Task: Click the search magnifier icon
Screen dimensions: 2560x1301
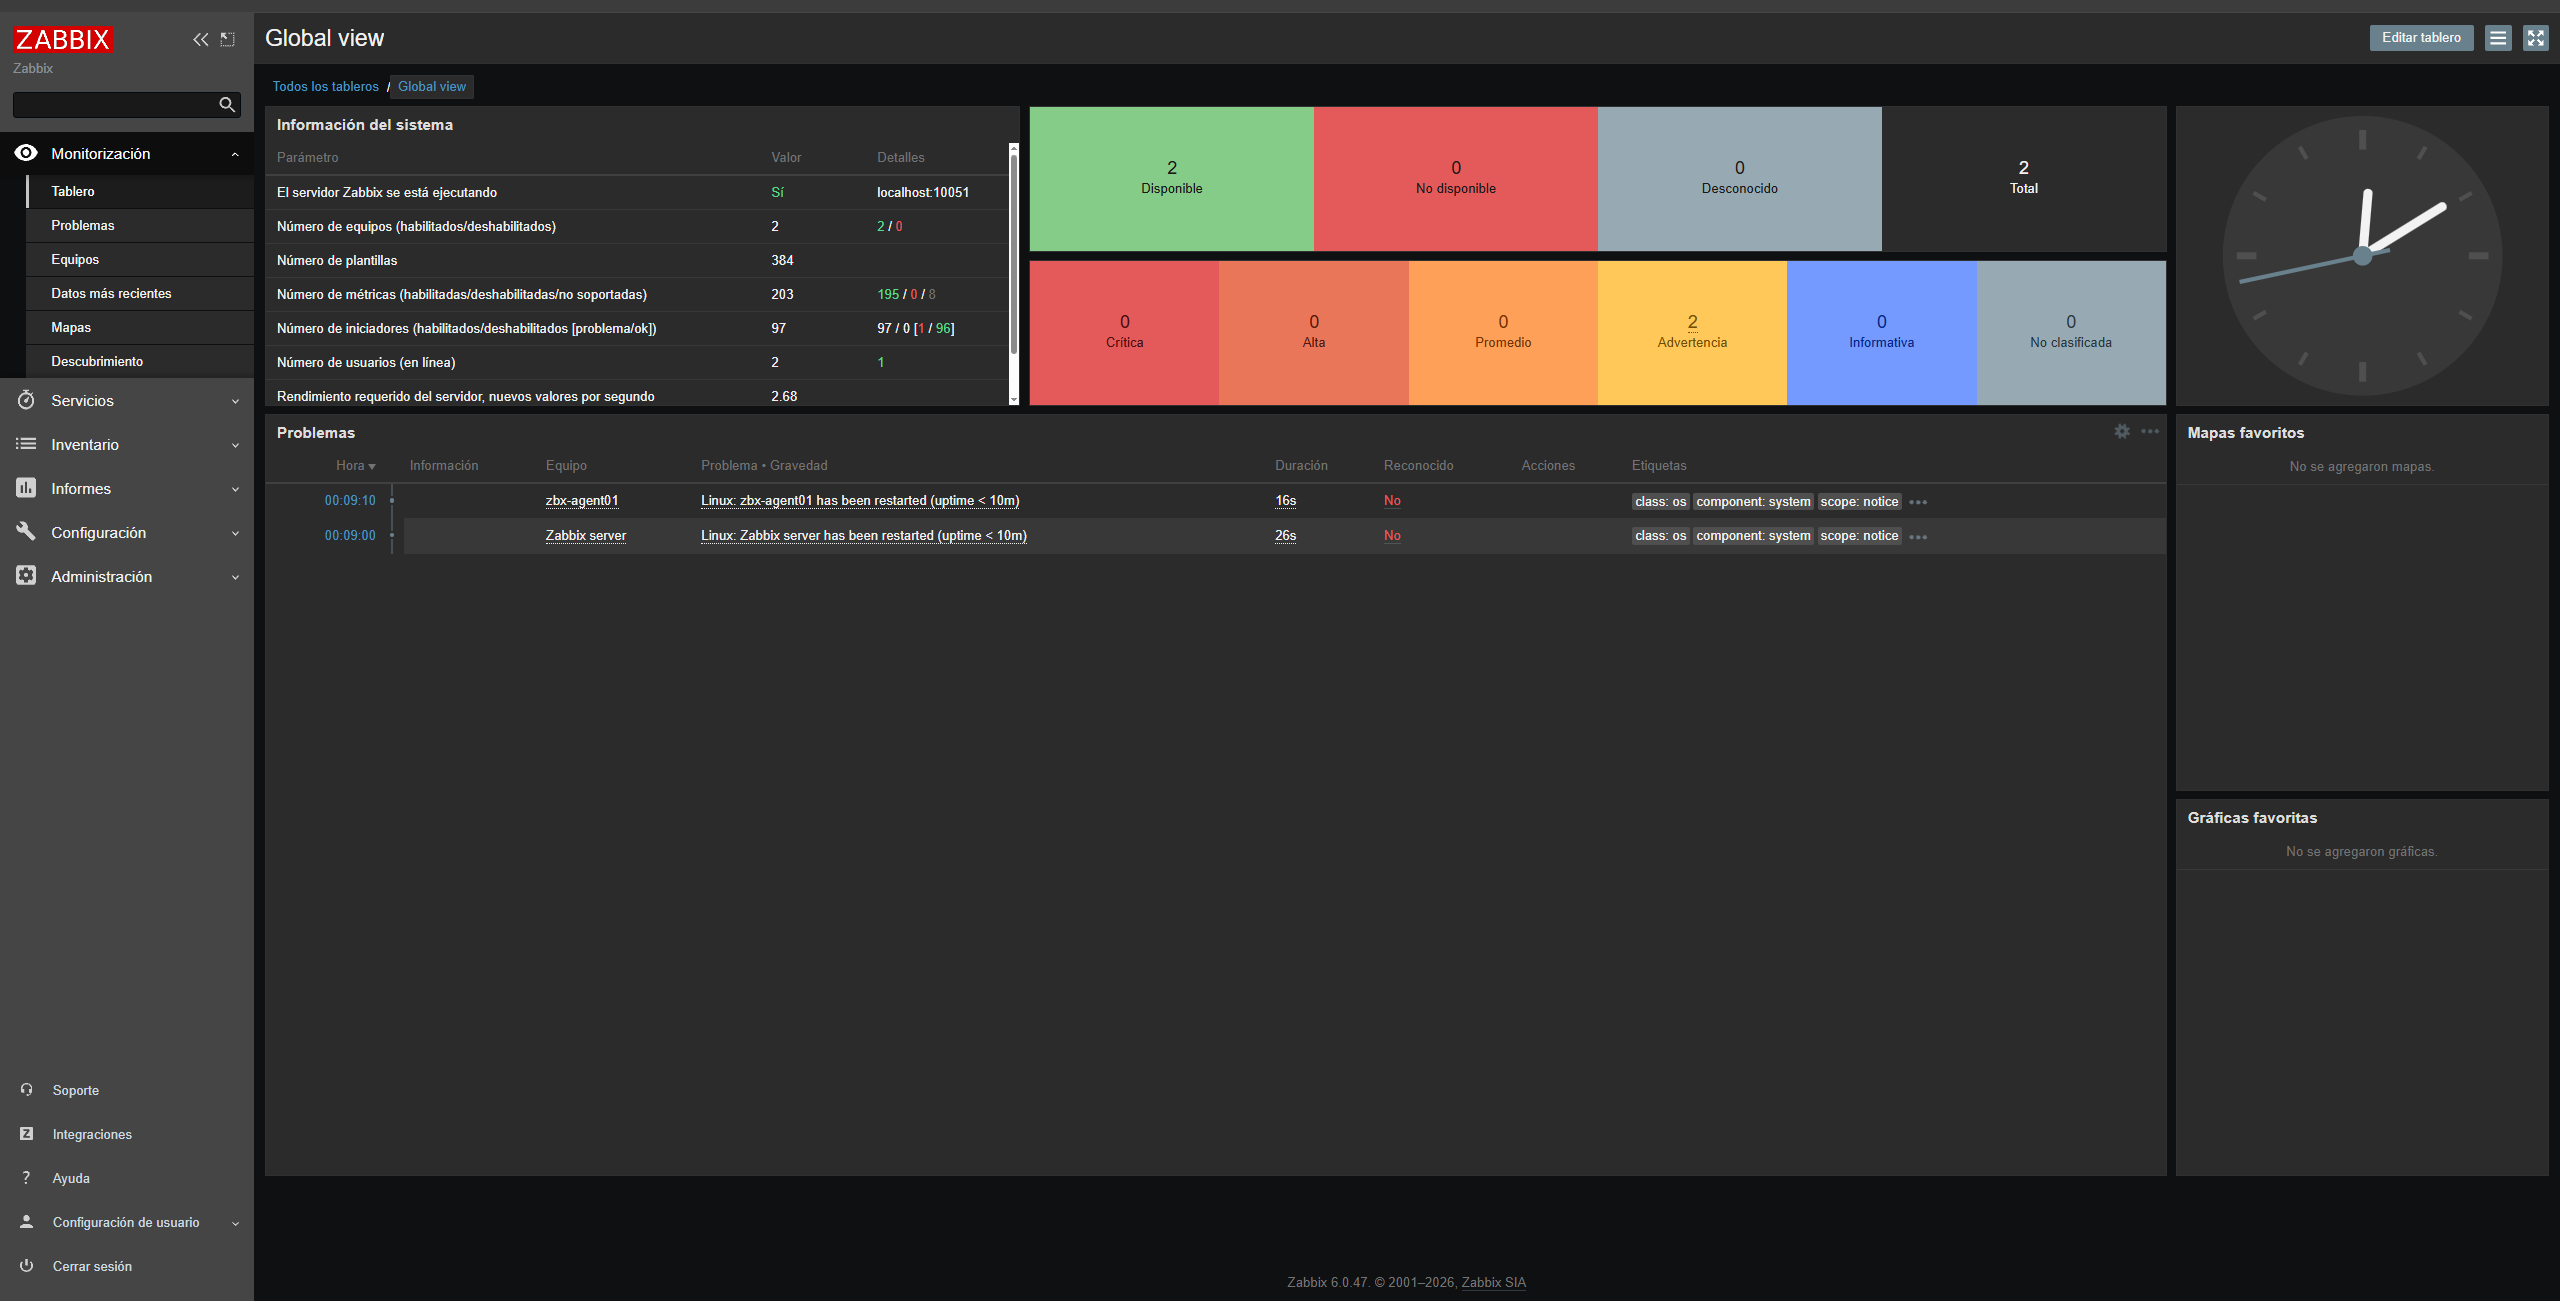Action: (227, 104)
